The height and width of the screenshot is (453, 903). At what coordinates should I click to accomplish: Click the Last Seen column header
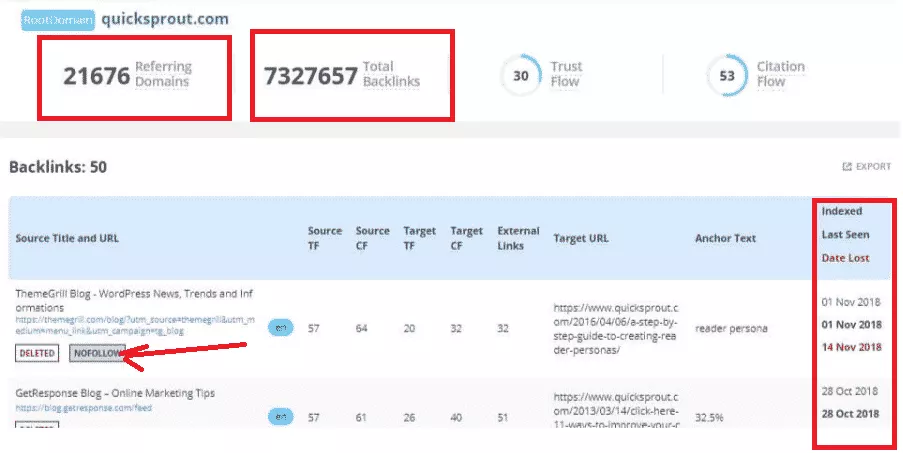845,235
